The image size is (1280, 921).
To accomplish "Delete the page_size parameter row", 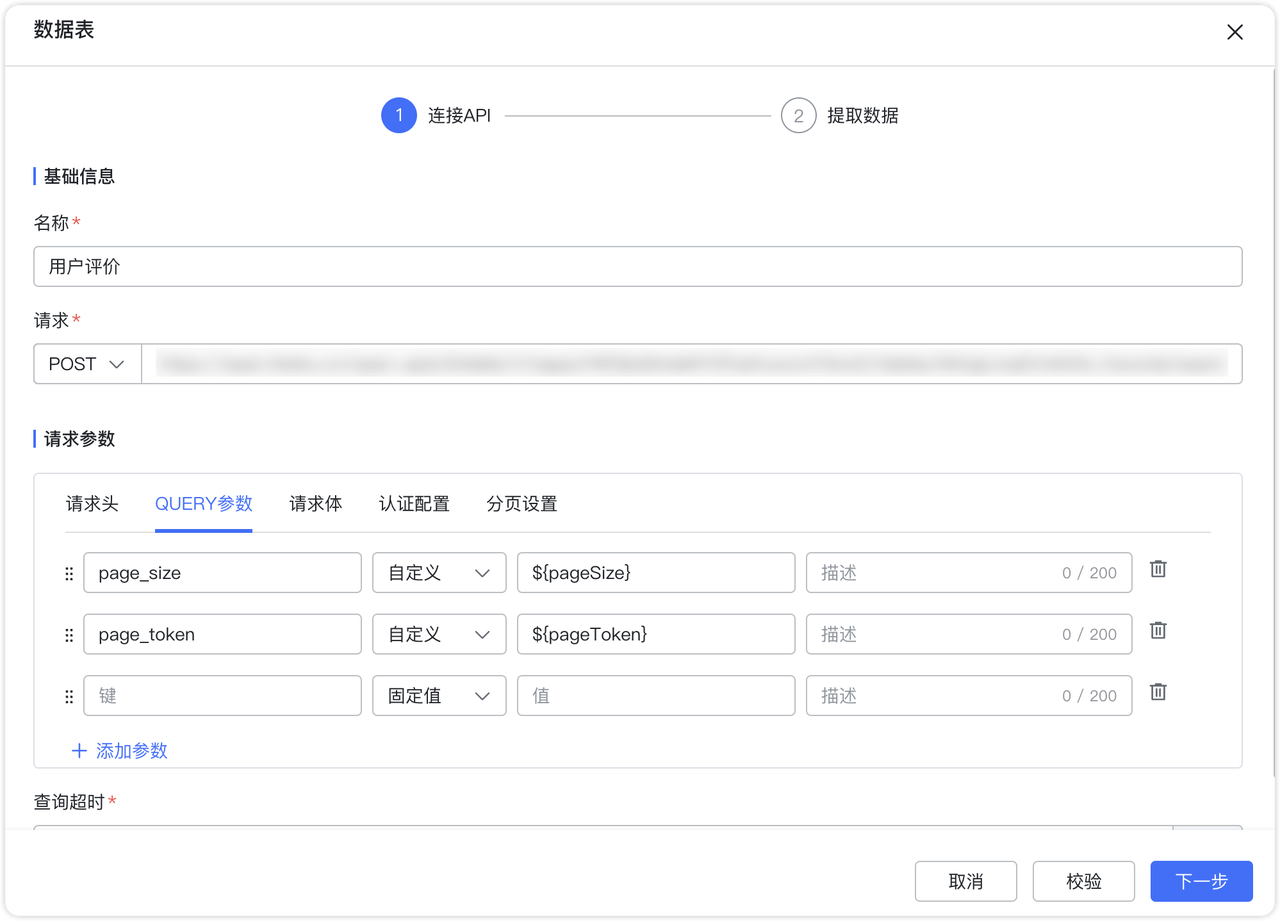I will (1158, 569).
